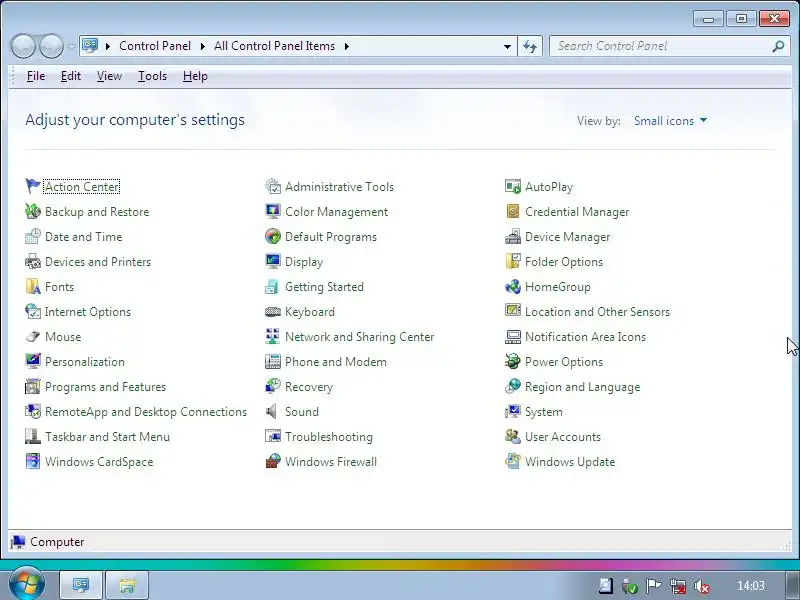Viewport: 800px width, 600px height.
Task: Open the Network and Sharing Center icon
Action: [273, 337]
